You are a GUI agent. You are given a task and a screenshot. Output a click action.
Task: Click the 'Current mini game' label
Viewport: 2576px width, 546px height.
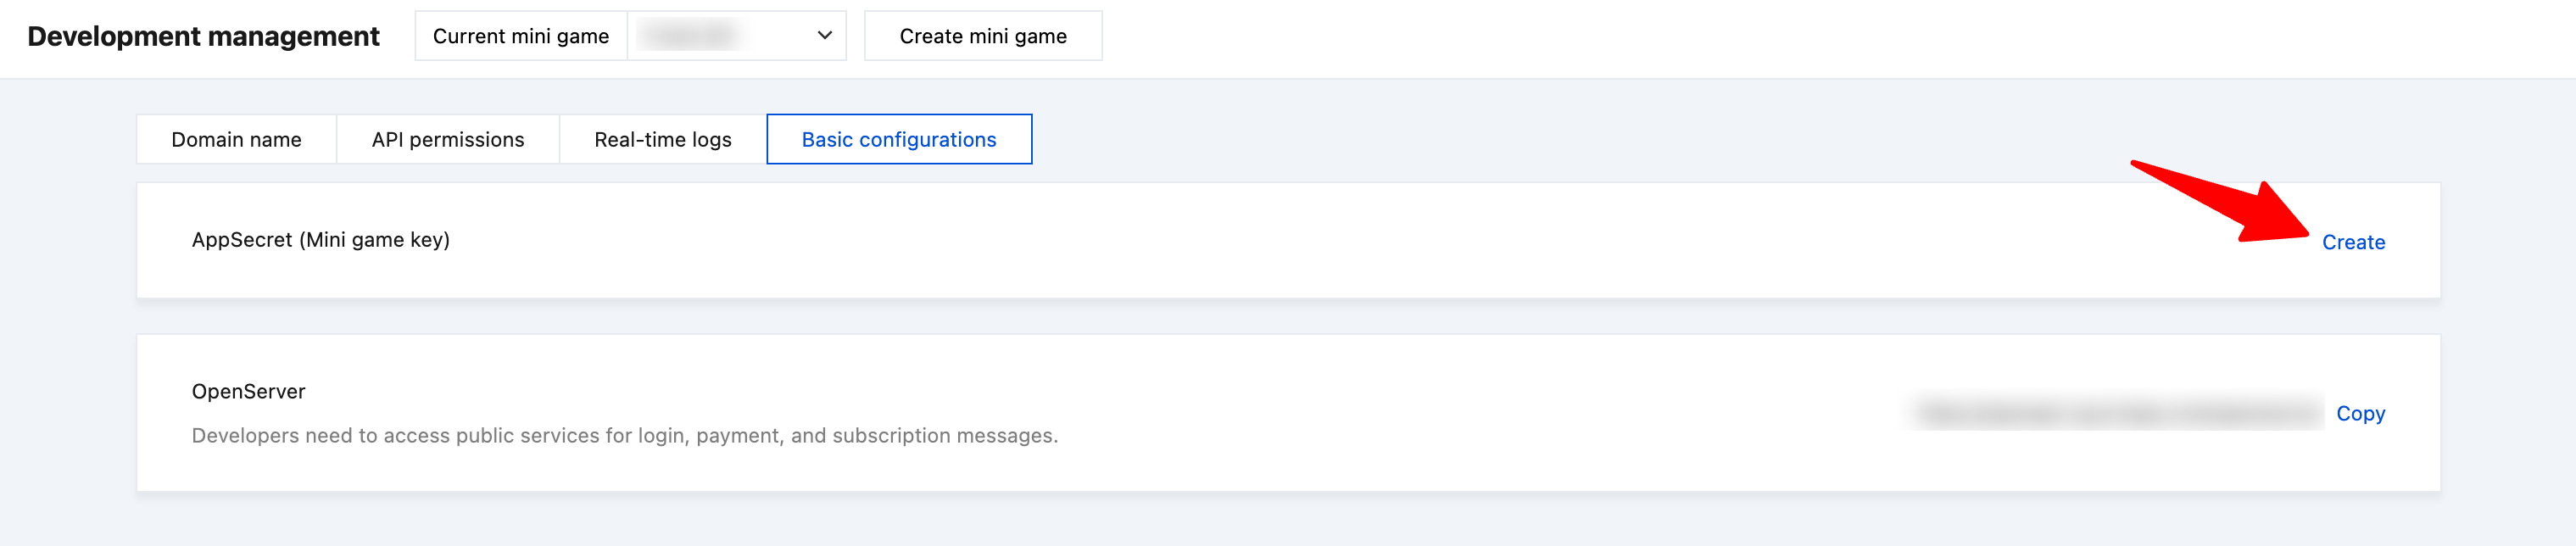click(x=520, y=36)
